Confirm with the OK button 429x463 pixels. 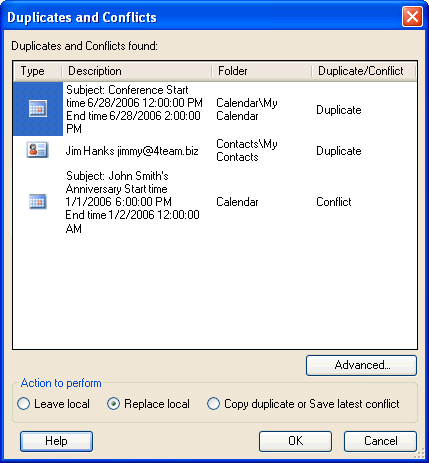295,441
